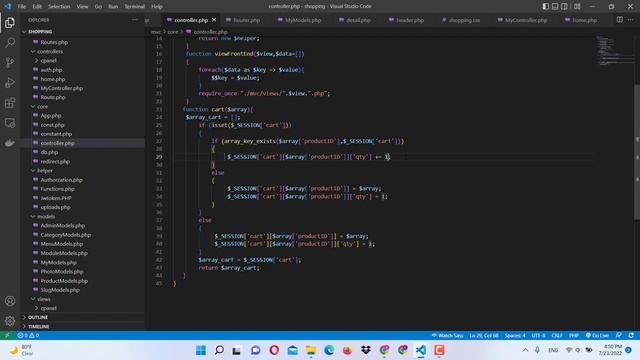
Task: Collapse the core folder
Action: [42, 107]
